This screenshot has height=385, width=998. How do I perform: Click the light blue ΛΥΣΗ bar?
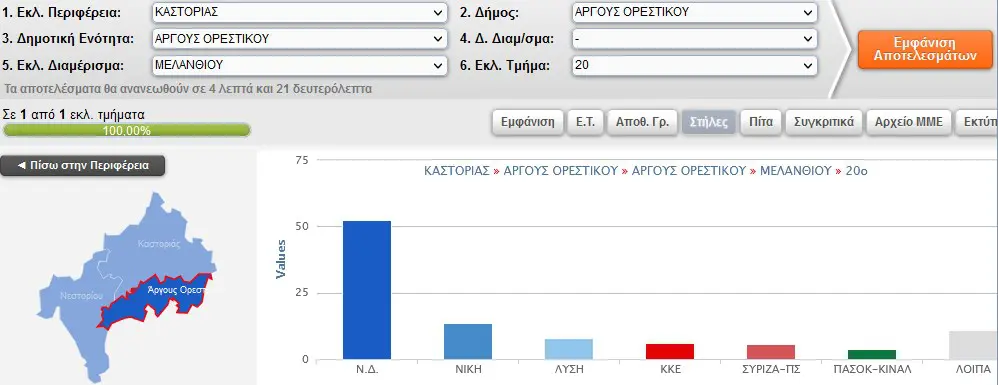569,349
